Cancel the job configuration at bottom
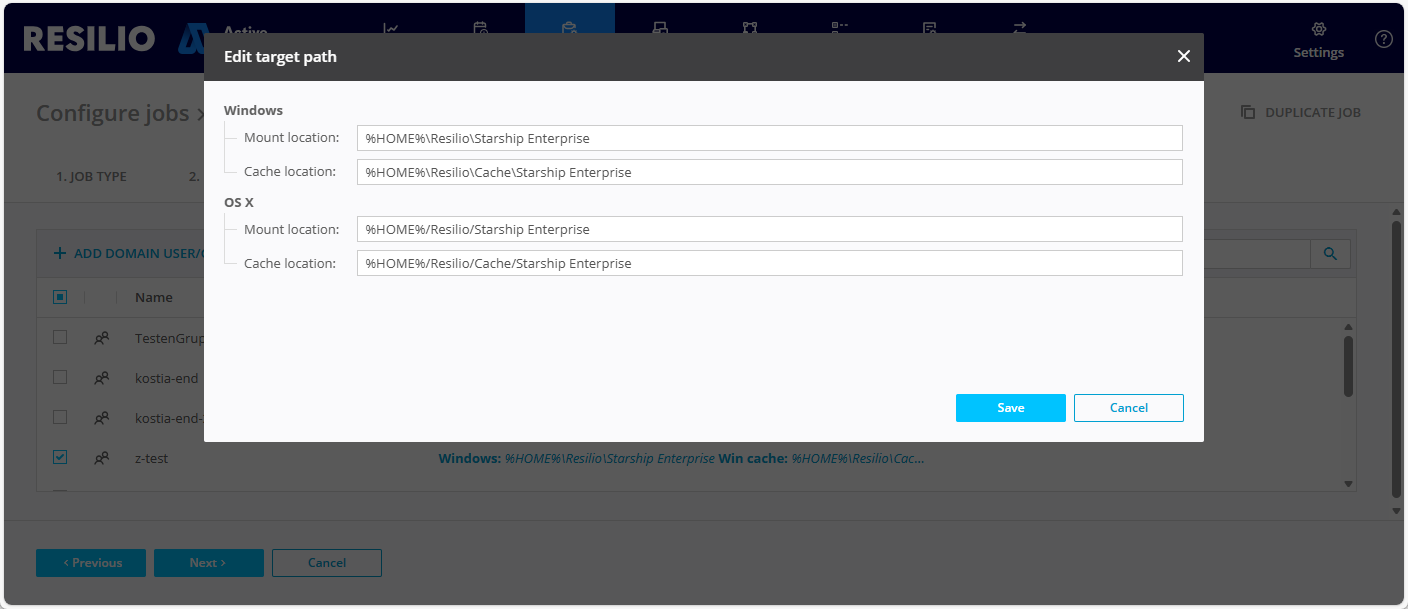This screenshot has width=1408, height=609. pyautogui.click(x=327, y=563)
